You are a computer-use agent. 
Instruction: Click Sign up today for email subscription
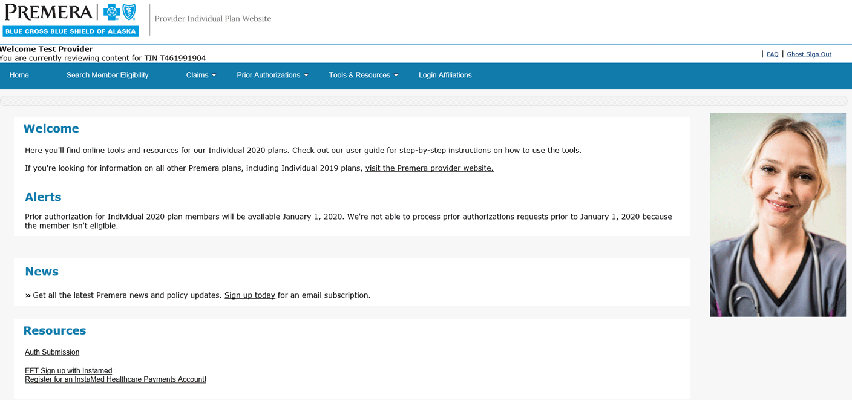pyautogui.click(x=249, y=295)
